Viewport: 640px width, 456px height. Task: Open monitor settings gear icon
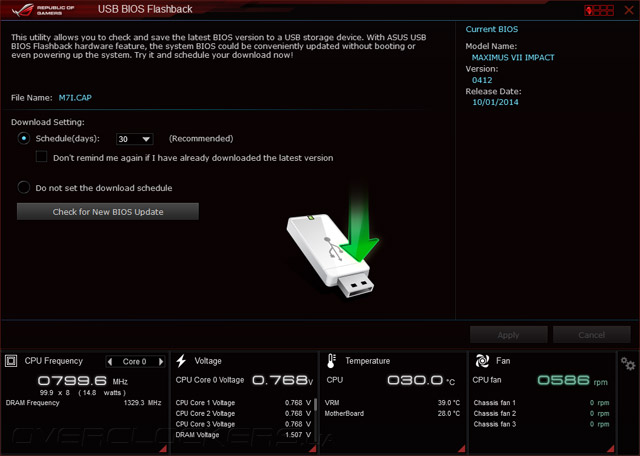pos(628,363)
